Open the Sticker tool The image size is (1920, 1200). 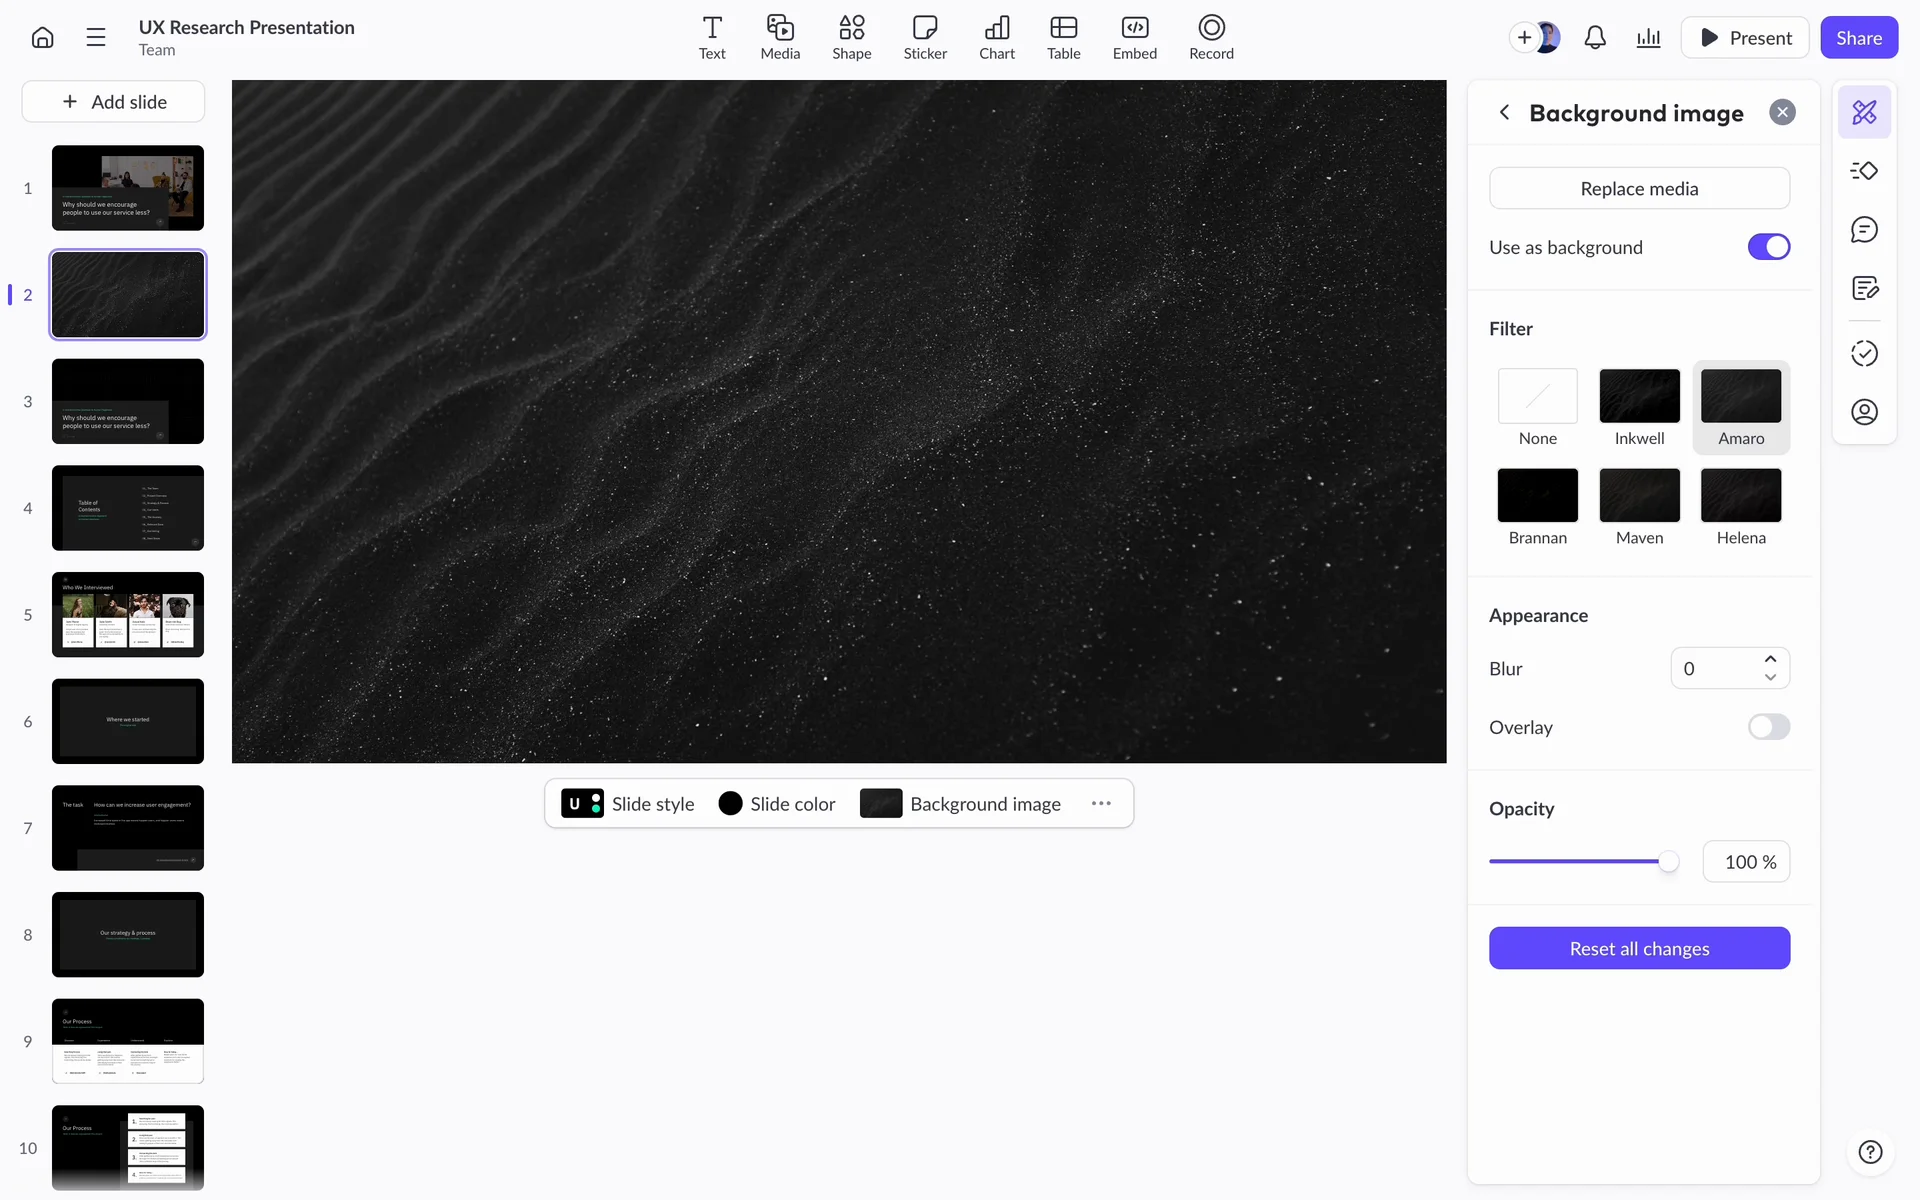coord(924,38)
